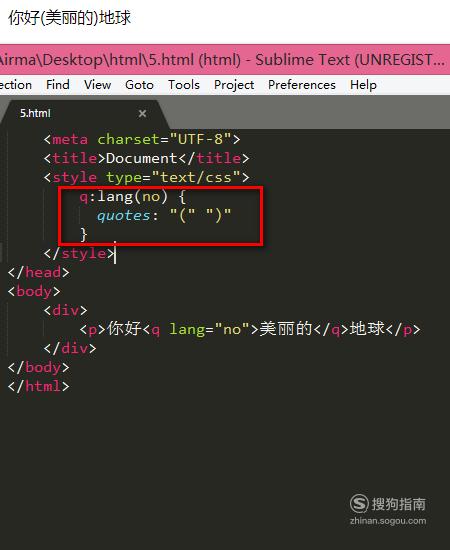Click the opening <body> tag
This screenshot has width=450, height=550.
pyautogui.click(x=34, y=291)
